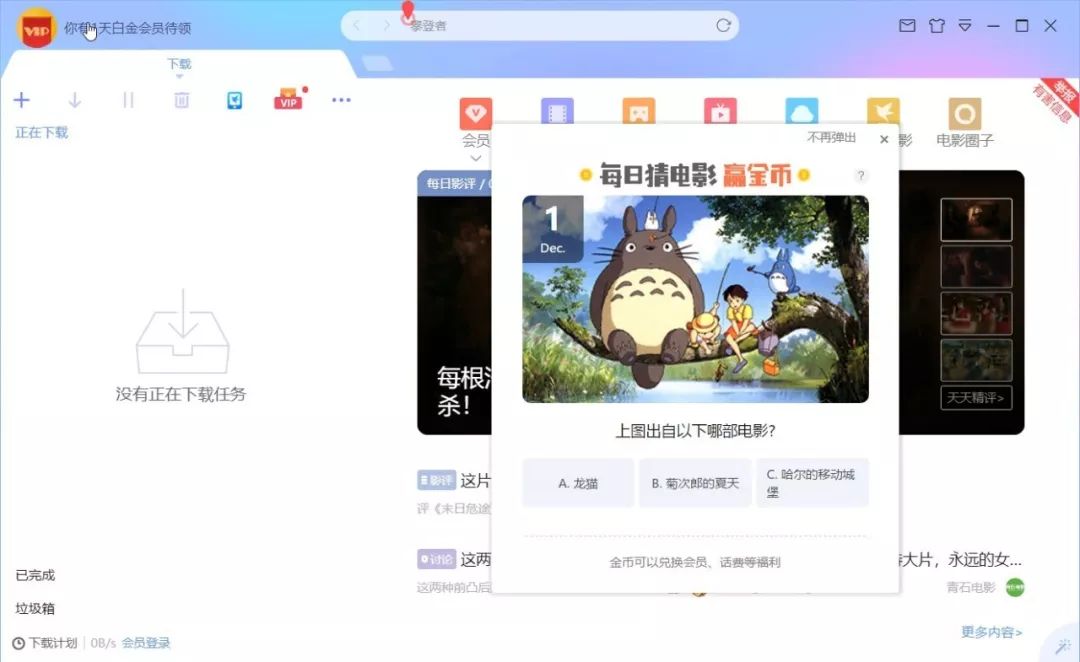This screenshot has height=662, width=1080.
Task: Open the mobile Thunder transfer icon
Action: [x=234, y=100]
